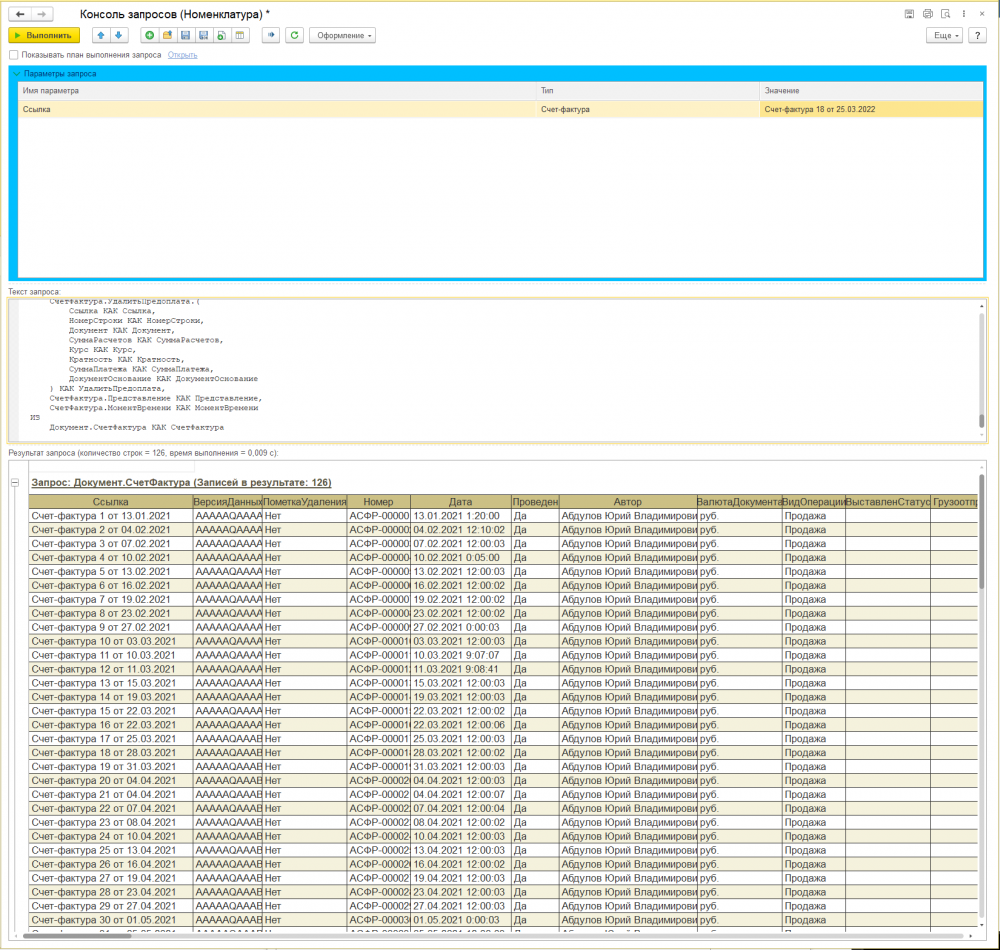
Task: Click the Дата column header
Action: click(x=460, y=502)
